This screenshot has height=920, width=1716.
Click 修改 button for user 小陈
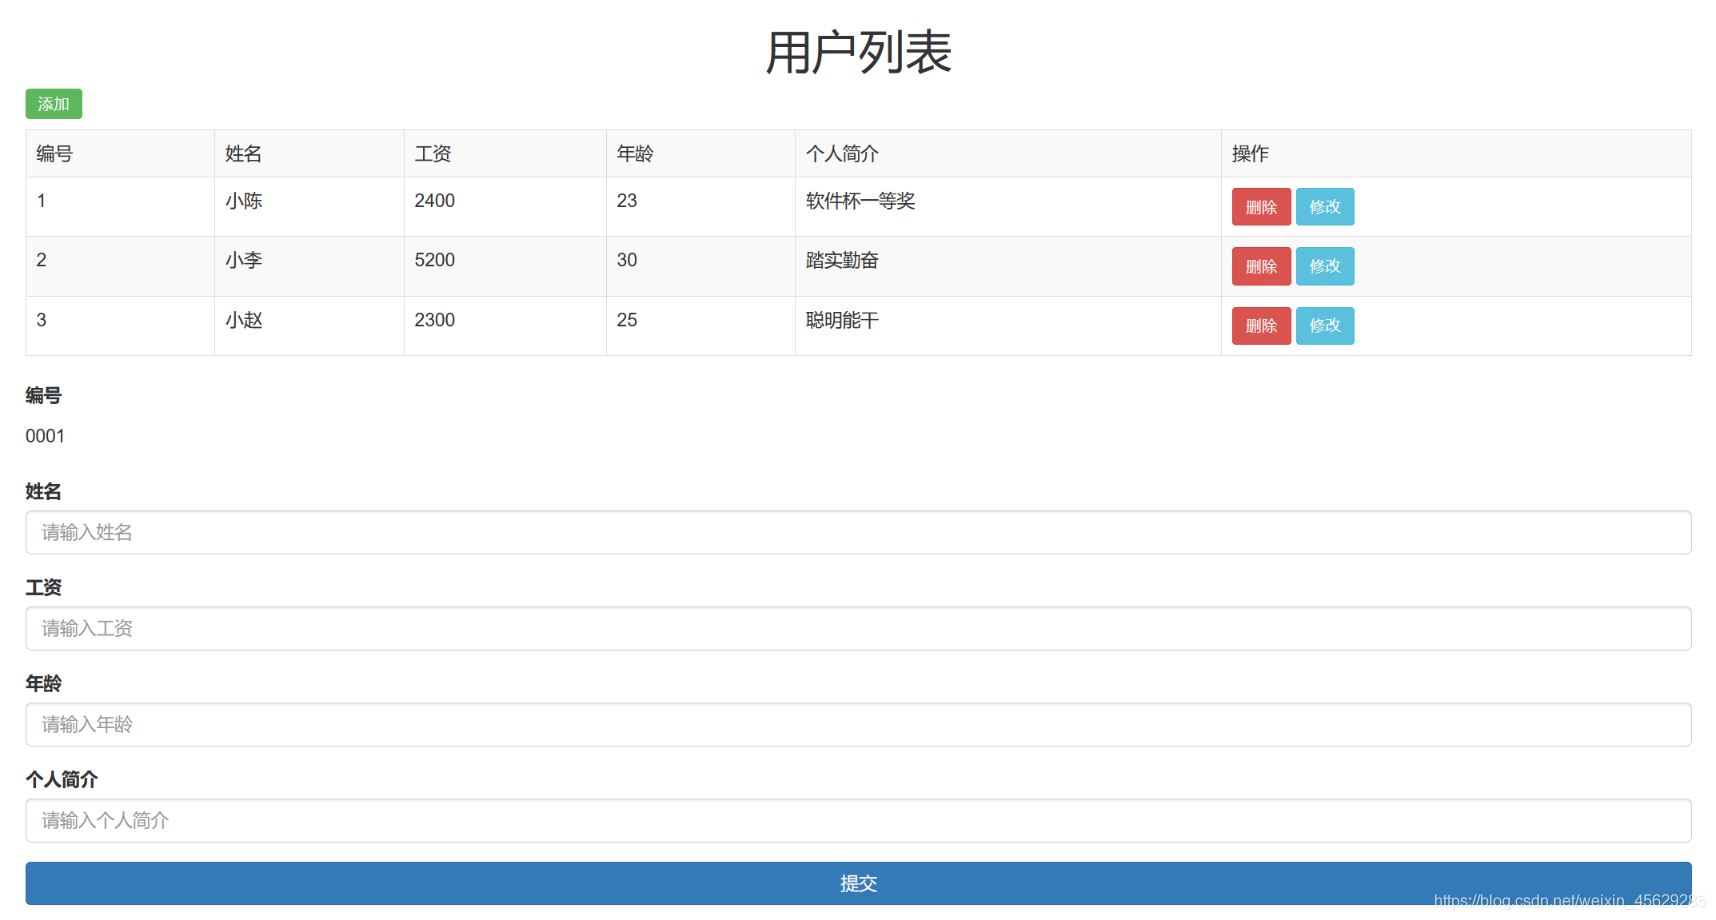(x=1325, y=207)
